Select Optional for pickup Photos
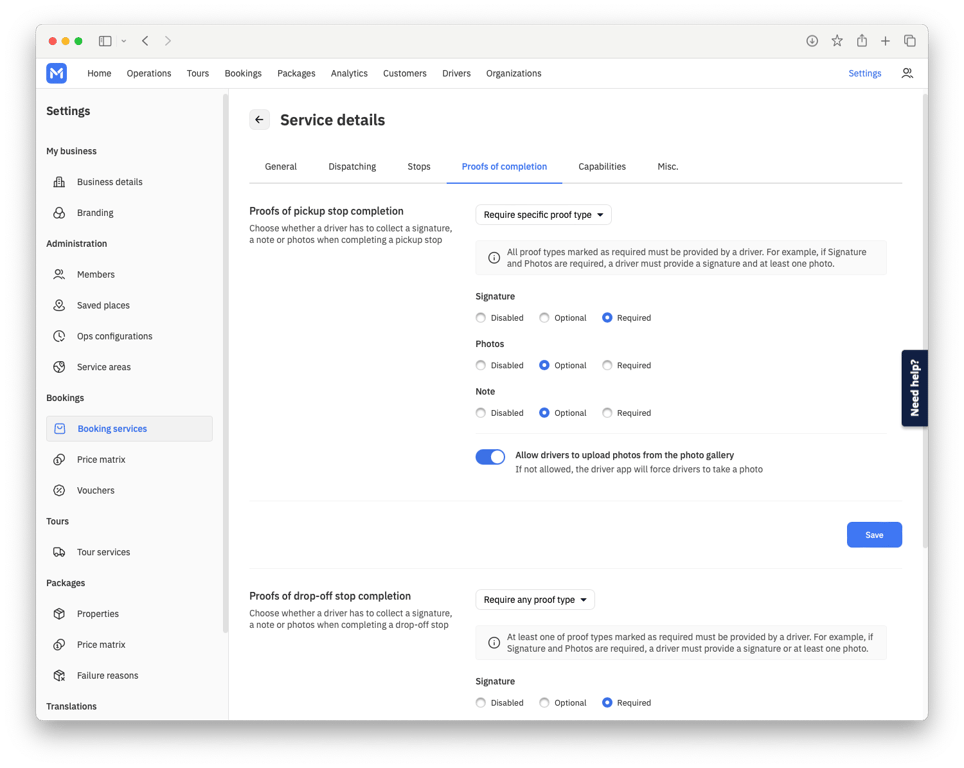 (x=544, y=365)
